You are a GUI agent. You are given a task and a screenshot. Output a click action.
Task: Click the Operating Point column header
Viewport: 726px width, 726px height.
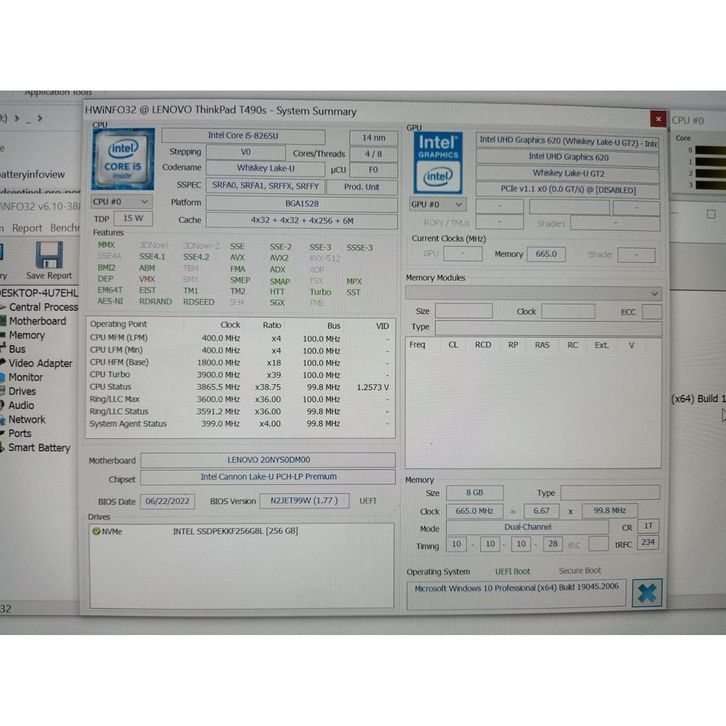(119, 324)
